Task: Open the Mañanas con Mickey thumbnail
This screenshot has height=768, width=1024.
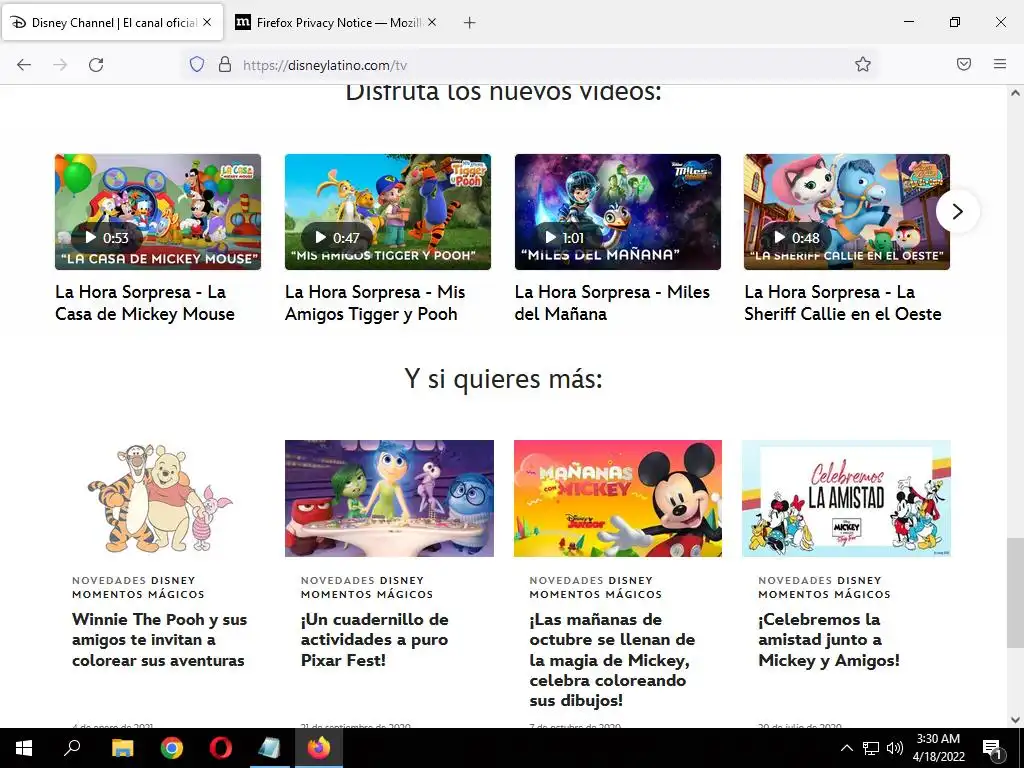Action: click(618, 498)
